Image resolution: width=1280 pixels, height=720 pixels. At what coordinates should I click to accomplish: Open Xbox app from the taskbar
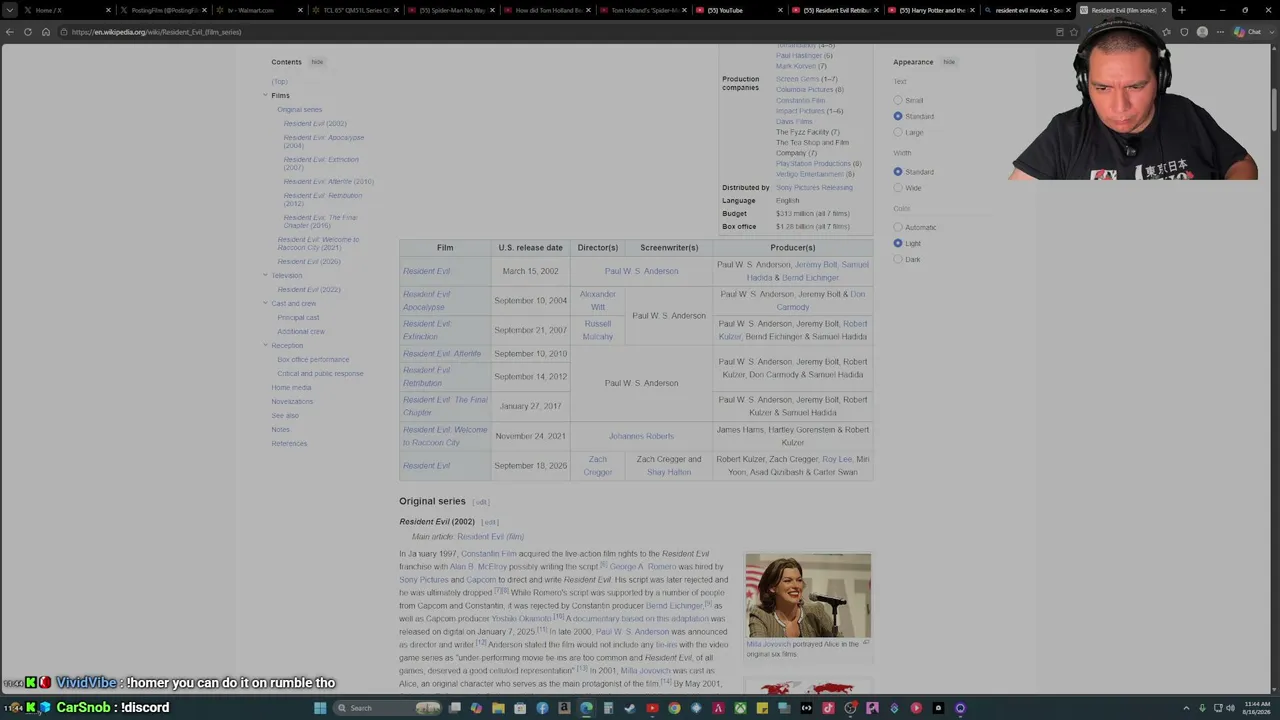(740, 708)
